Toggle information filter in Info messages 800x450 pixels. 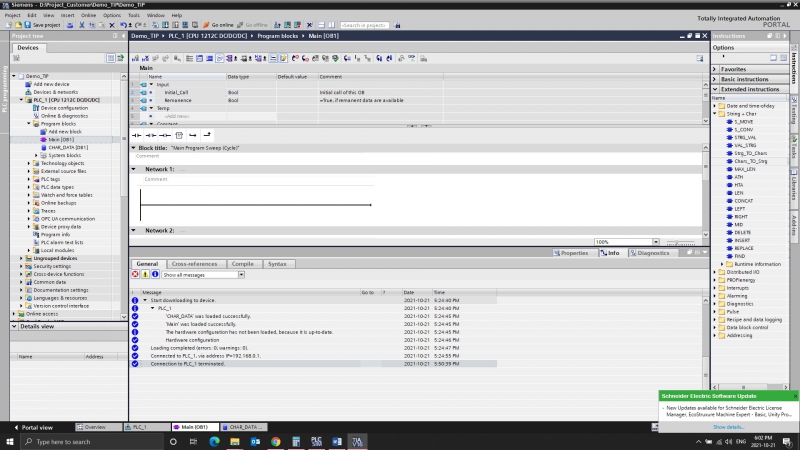pos(155,274)
